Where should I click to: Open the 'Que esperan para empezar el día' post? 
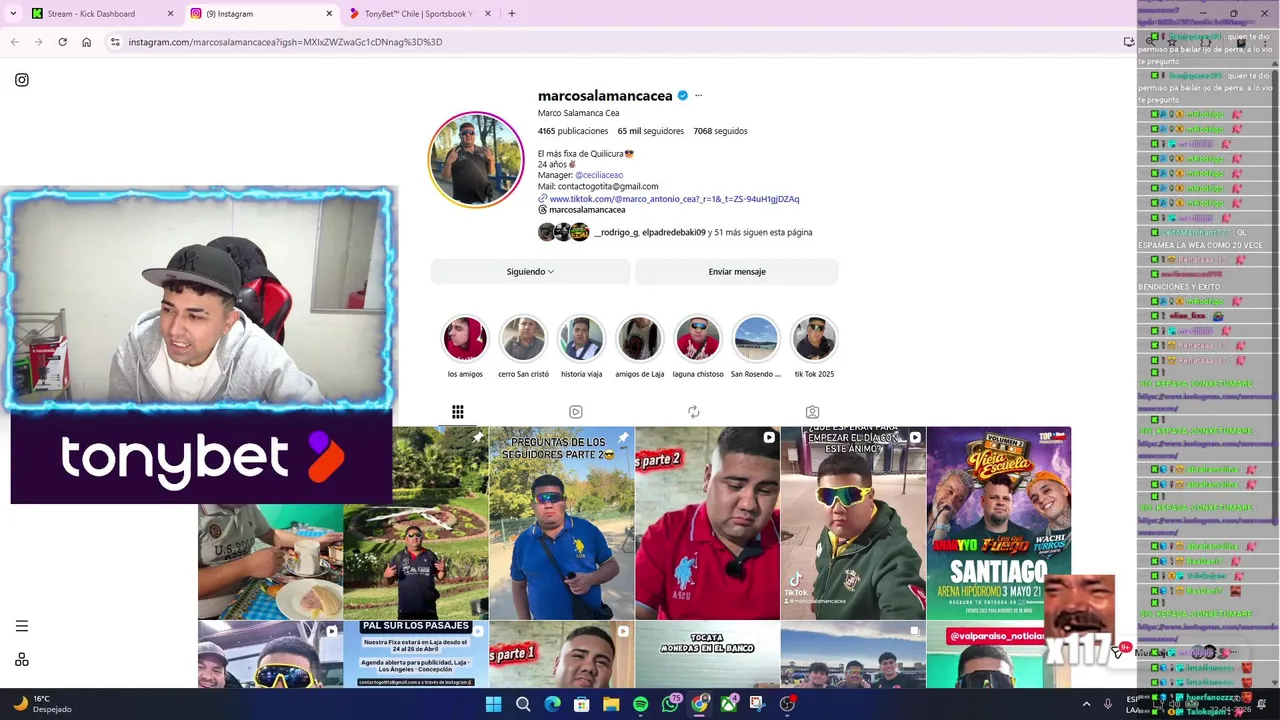853,523
